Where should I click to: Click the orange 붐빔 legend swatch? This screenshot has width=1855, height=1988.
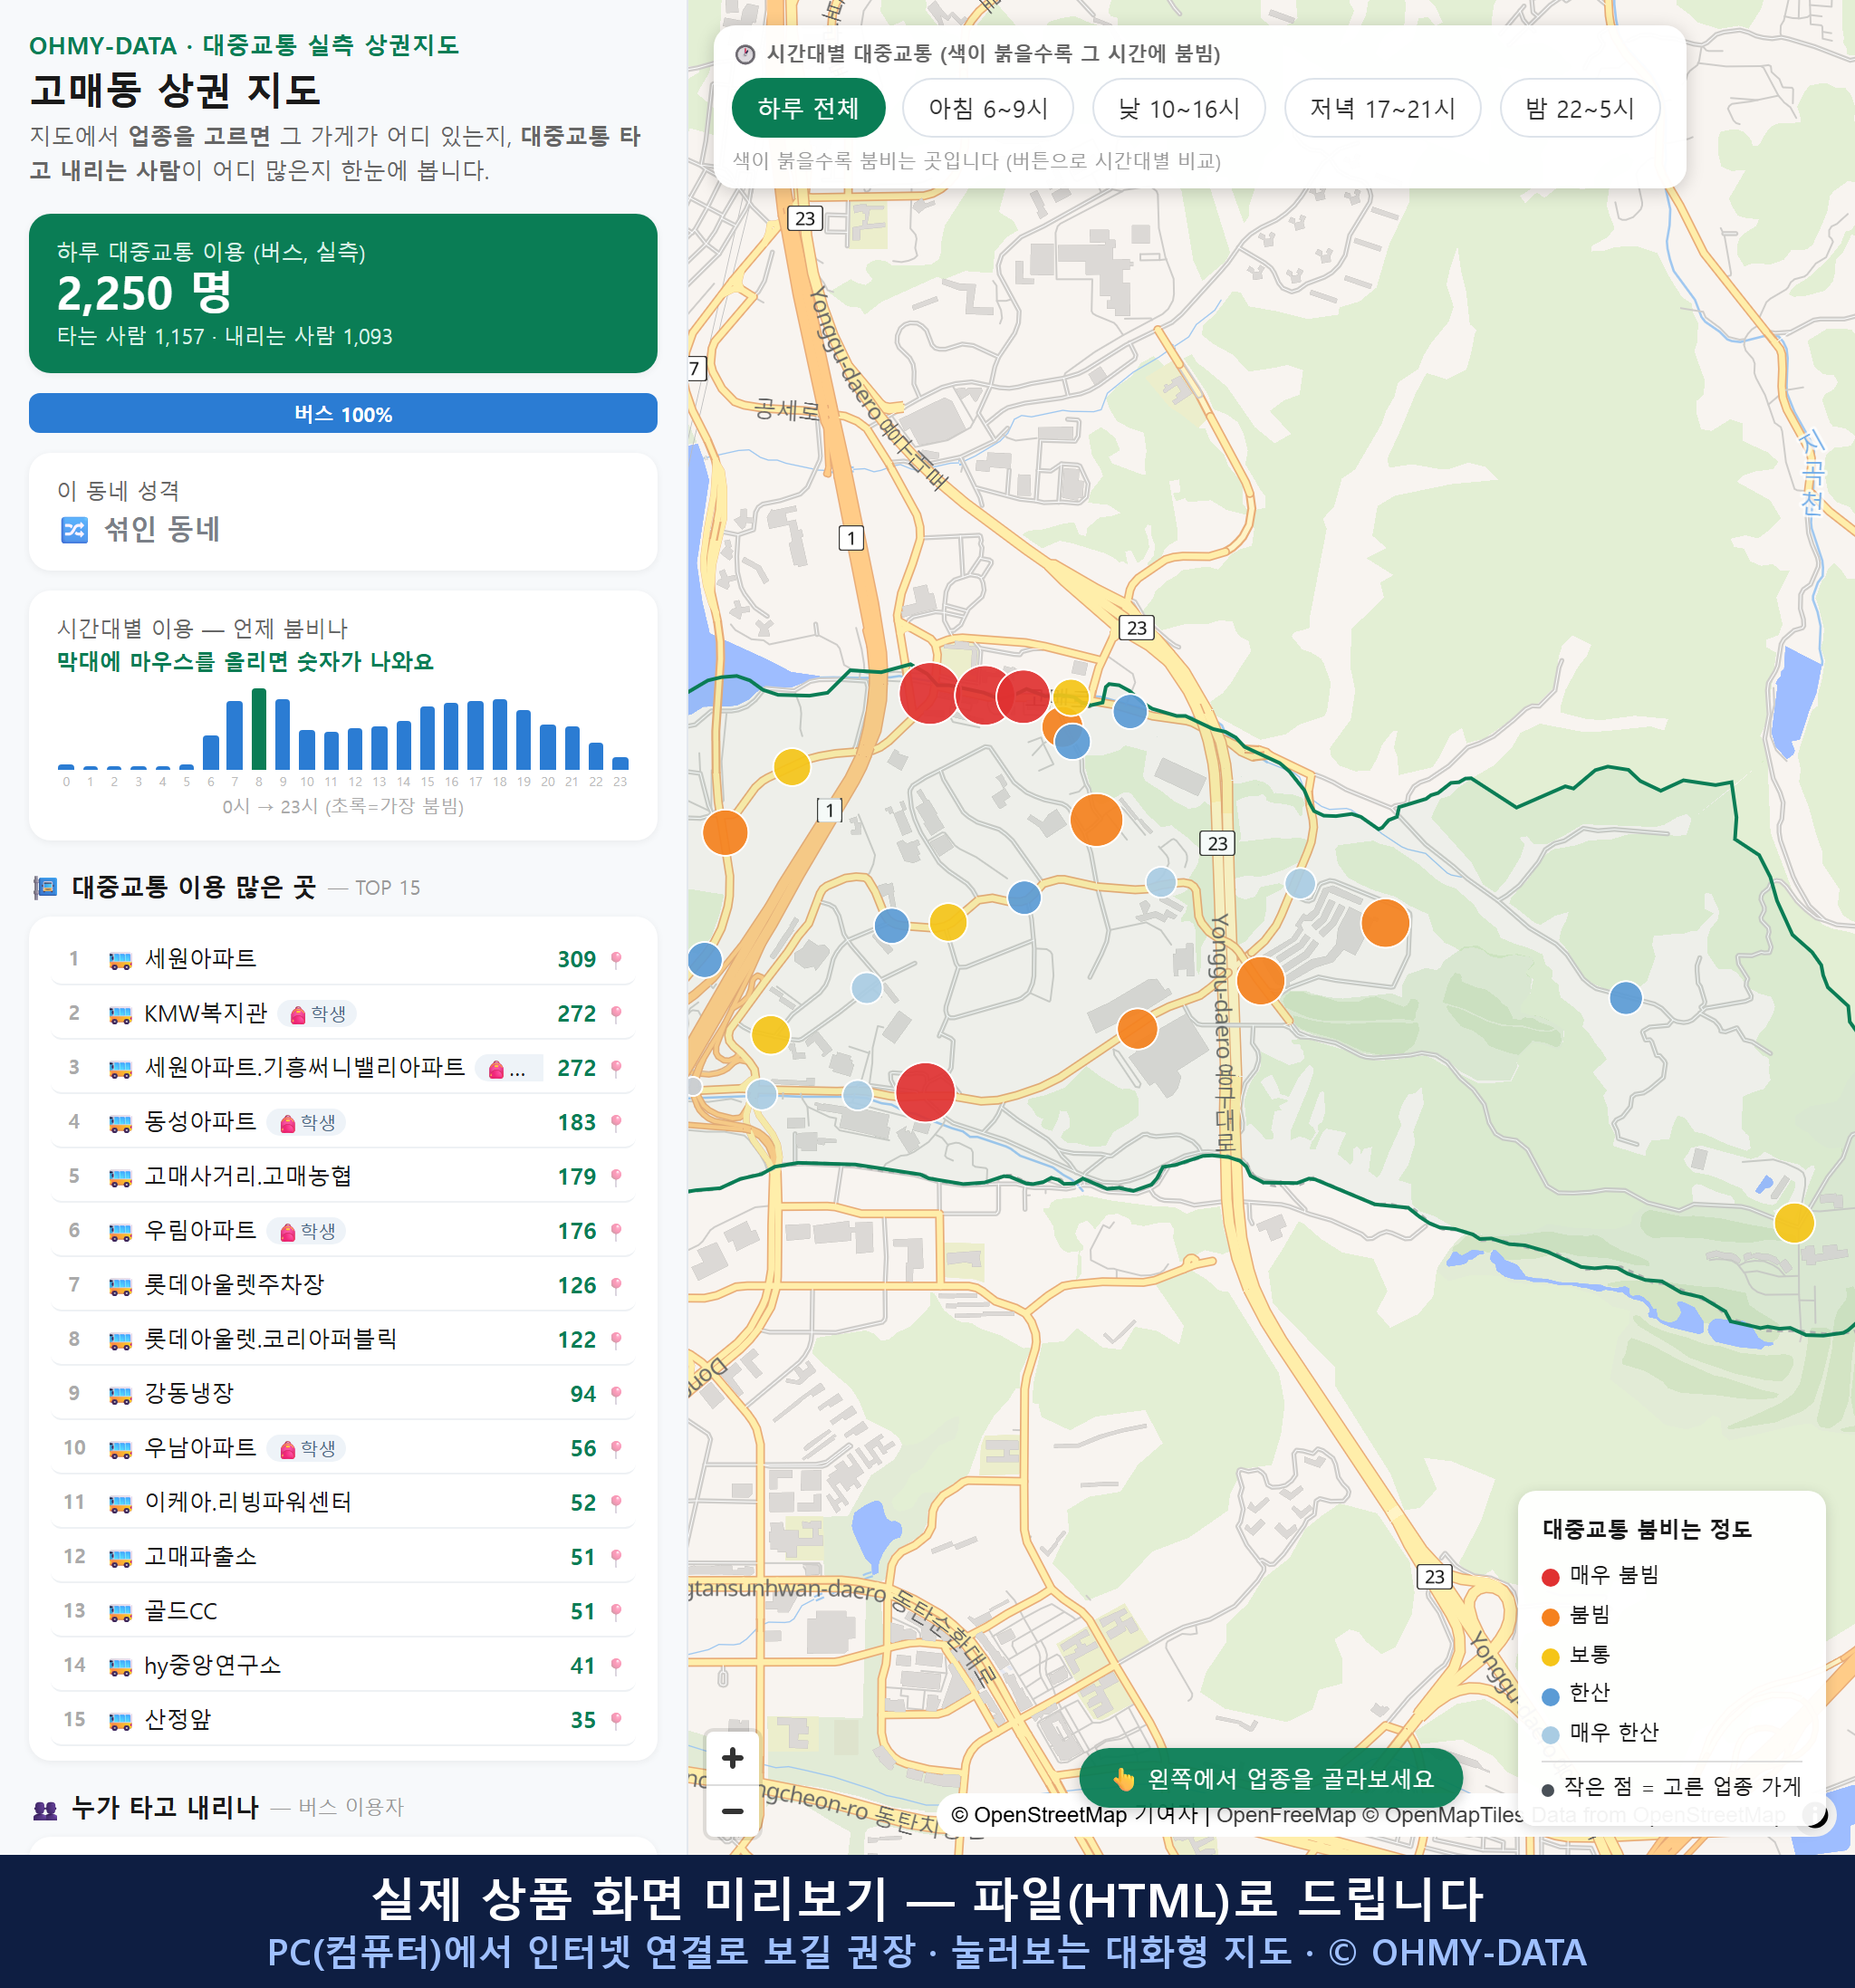(x=1550, y=1617)
